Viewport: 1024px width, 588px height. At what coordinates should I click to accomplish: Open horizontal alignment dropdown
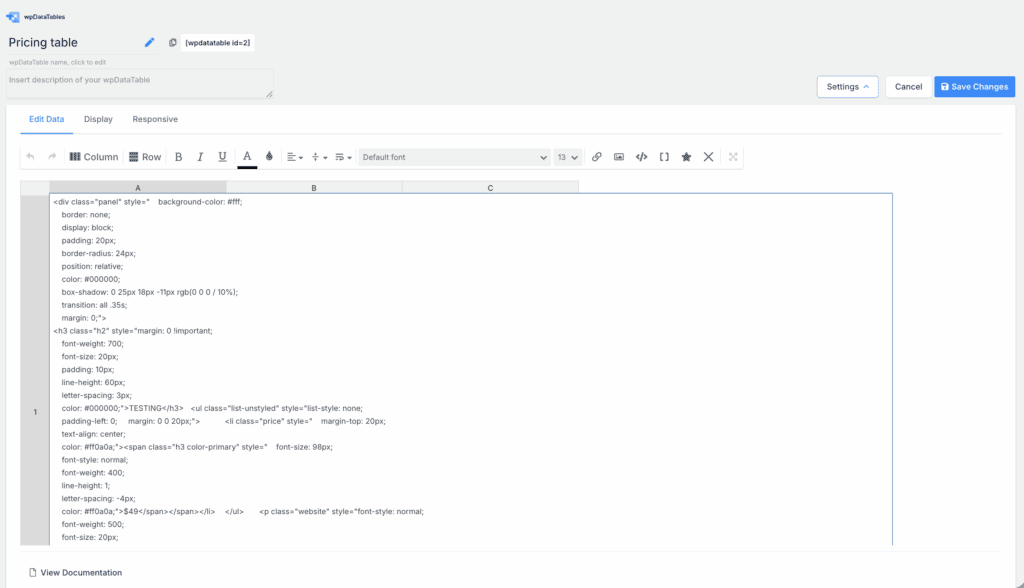pyautogui.click(x=295, y=157)
